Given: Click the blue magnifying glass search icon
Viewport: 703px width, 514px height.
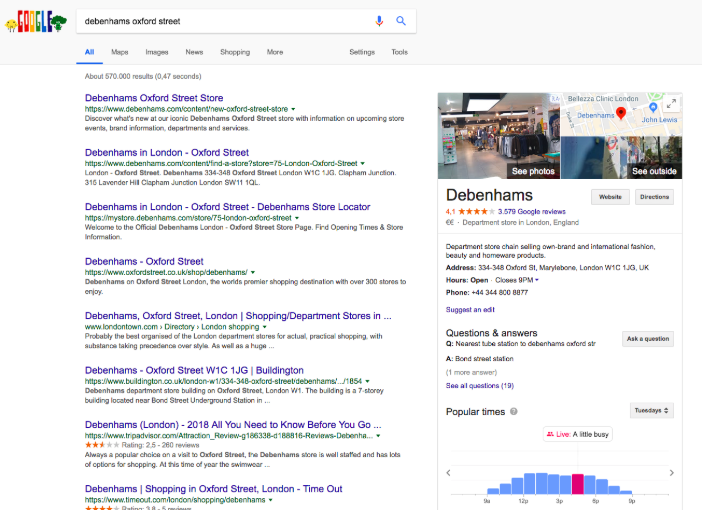Looking at the screenshot, I should pyautogui.click(x=401, y=21).
